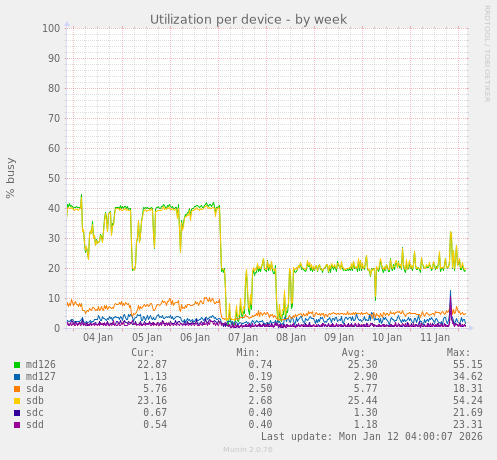Click md126 average value 25.30

pos(363,365)
